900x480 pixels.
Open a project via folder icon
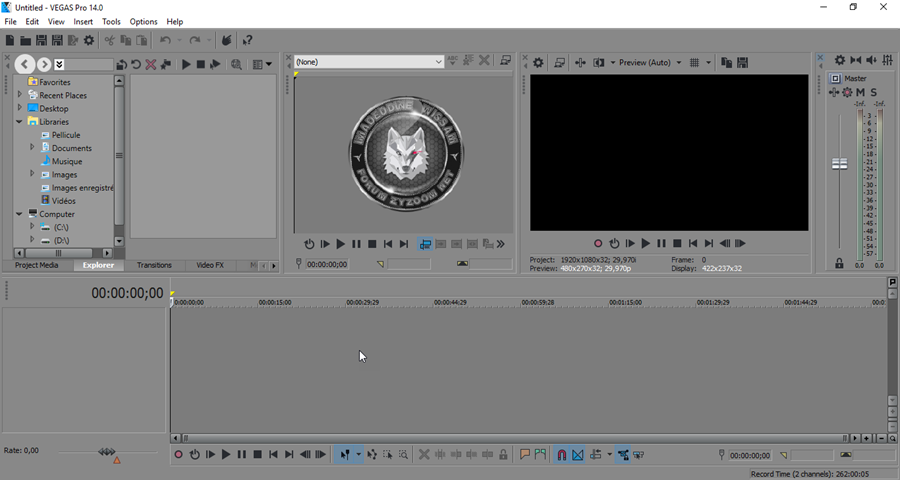[x=25, y=40]
